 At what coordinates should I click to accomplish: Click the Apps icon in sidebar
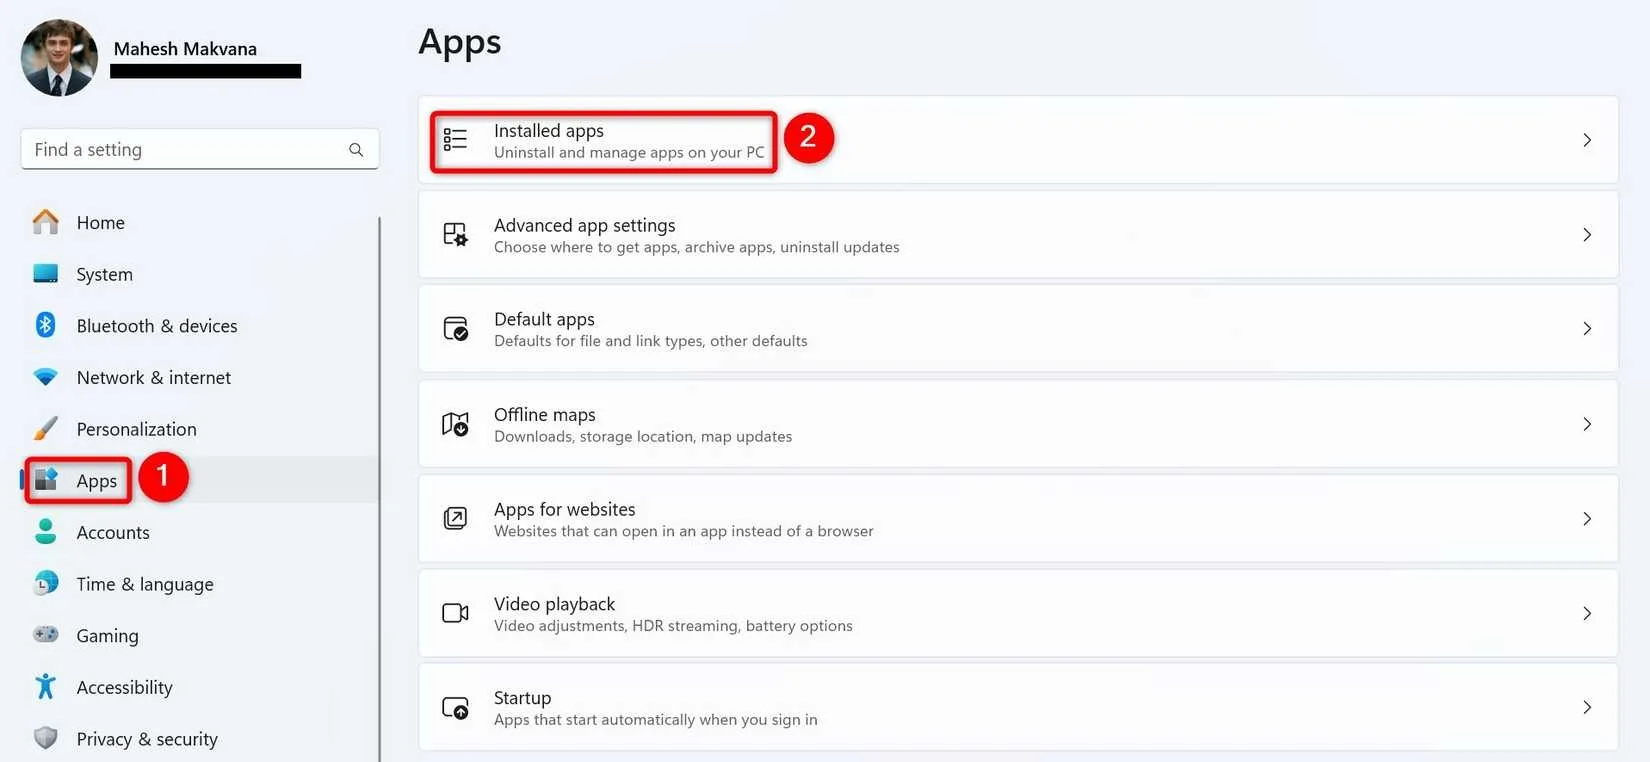point(46,480)
